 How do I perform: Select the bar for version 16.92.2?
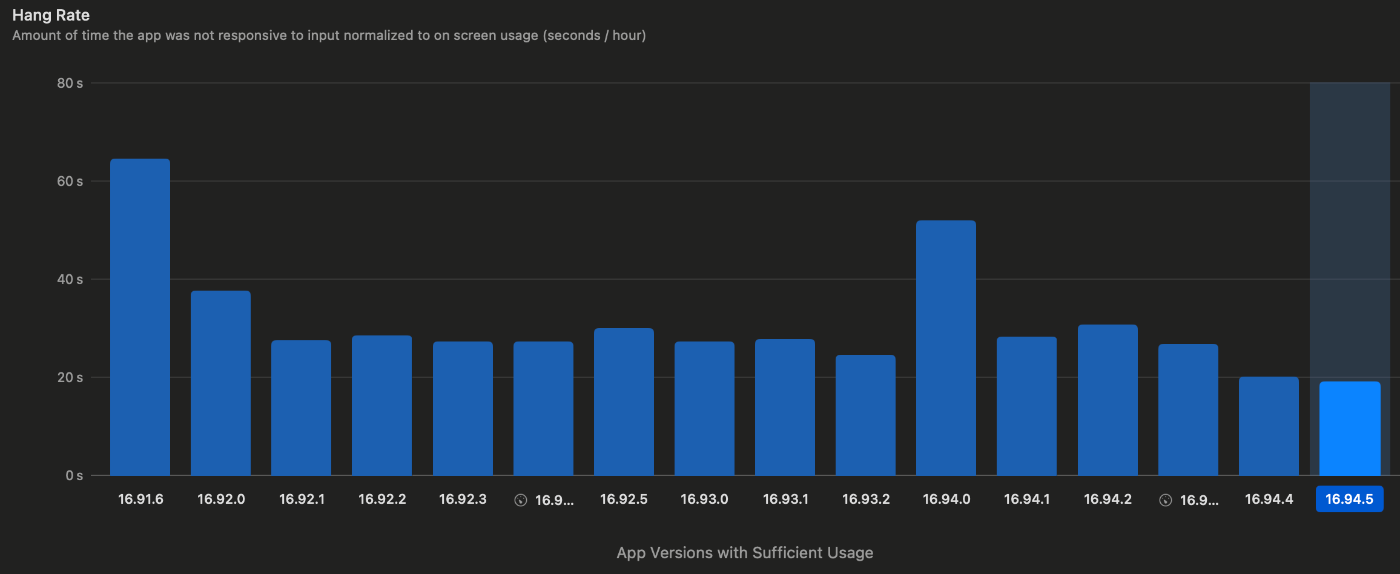click(x=382, y=405)
